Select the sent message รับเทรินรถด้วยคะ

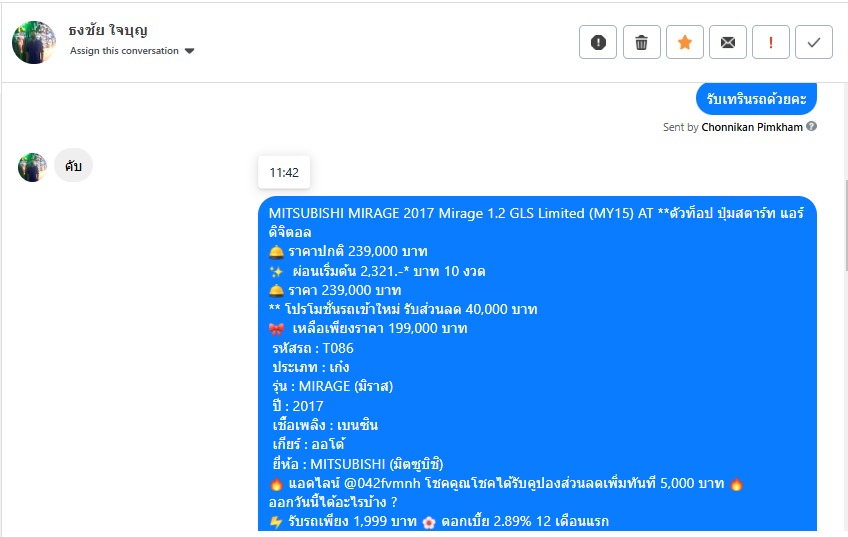(x=756, y=99)
